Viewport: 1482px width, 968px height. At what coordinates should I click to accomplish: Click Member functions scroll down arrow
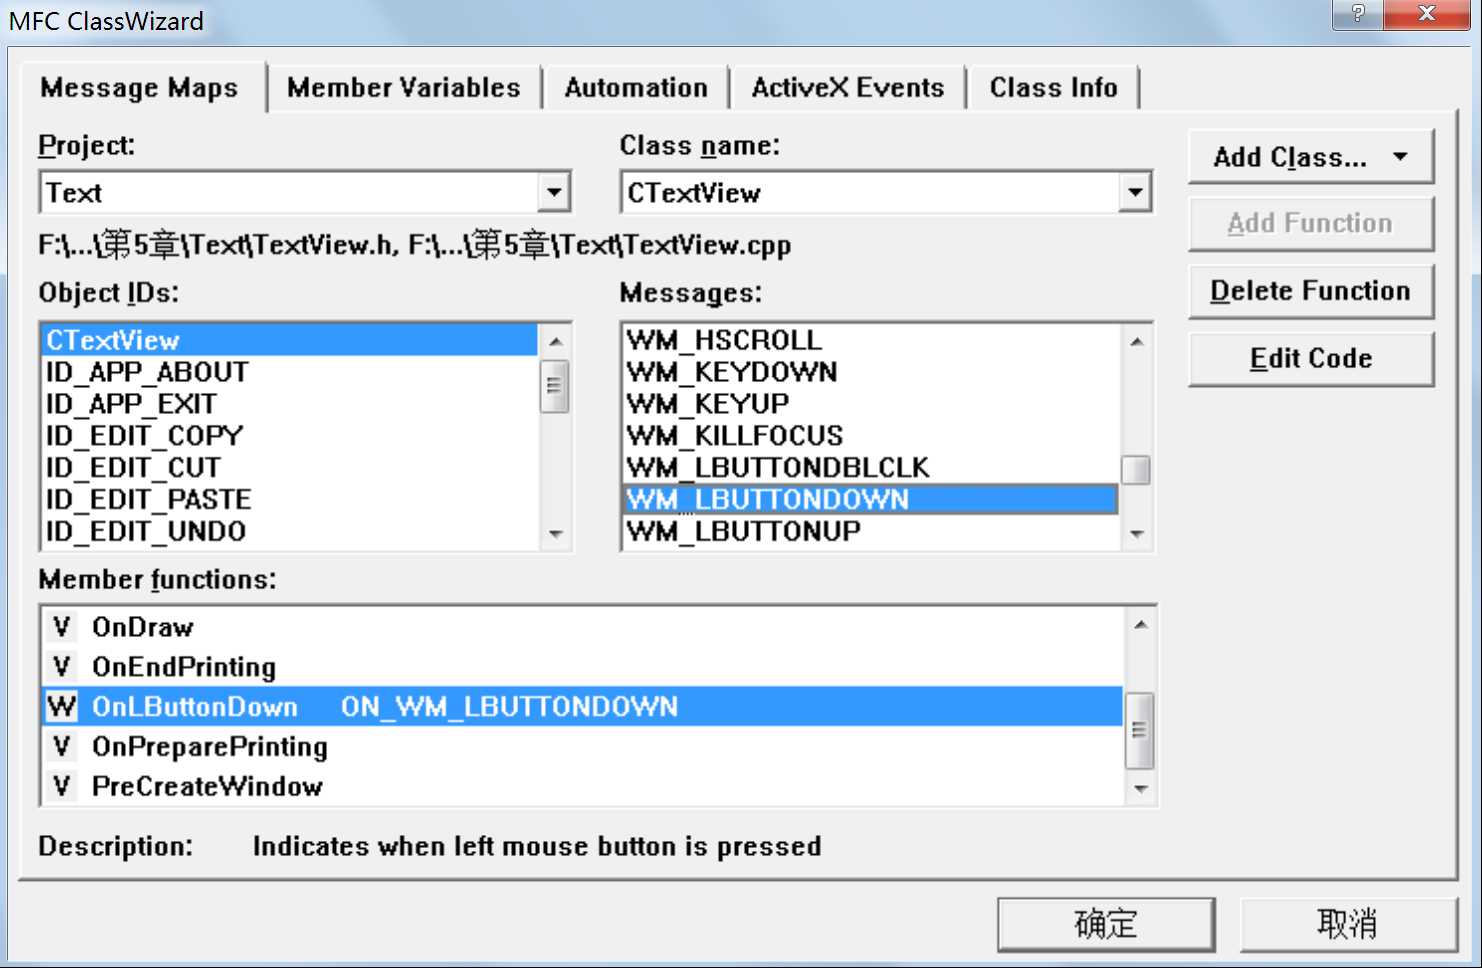[1140, 789]
